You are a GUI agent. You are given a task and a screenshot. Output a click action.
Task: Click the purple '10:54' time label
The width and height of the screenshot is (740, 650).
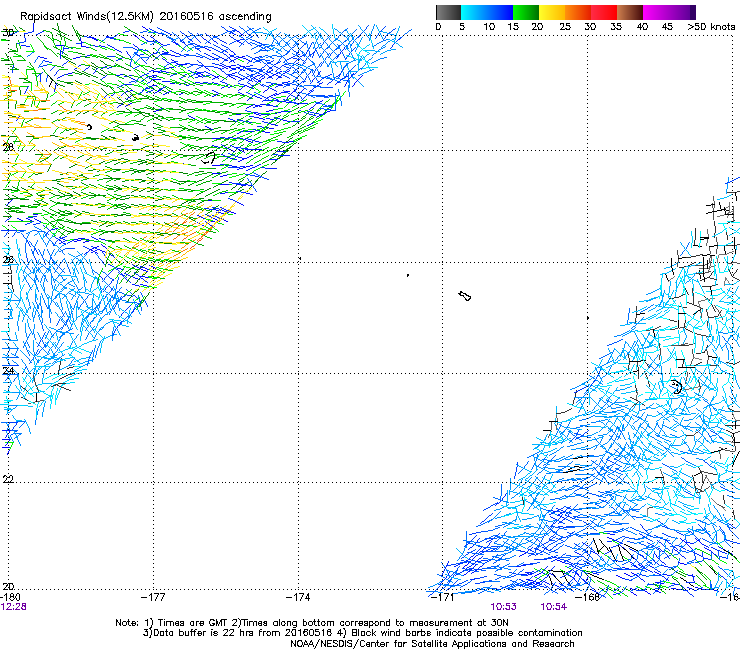coord(554,607)
